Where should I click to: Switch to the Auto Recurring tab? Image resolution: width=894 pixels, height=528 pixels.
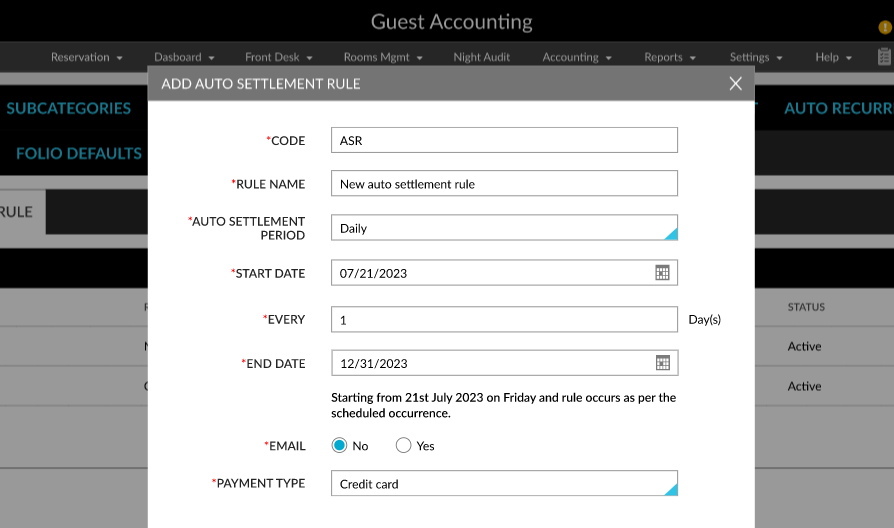point(839,108)
